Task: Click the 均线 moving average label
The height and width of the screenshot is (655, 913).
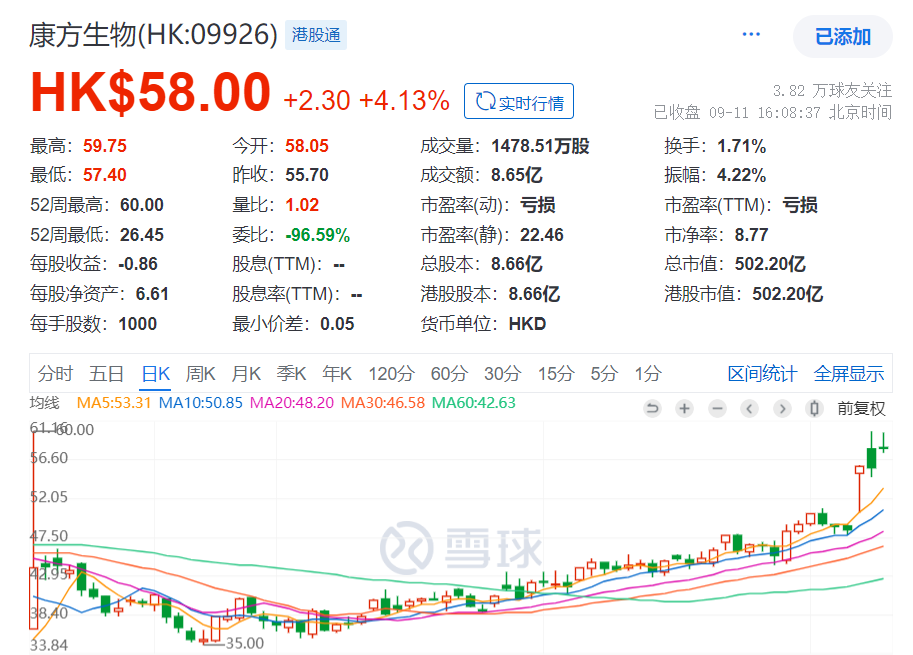Action: (x=45, y=403)
